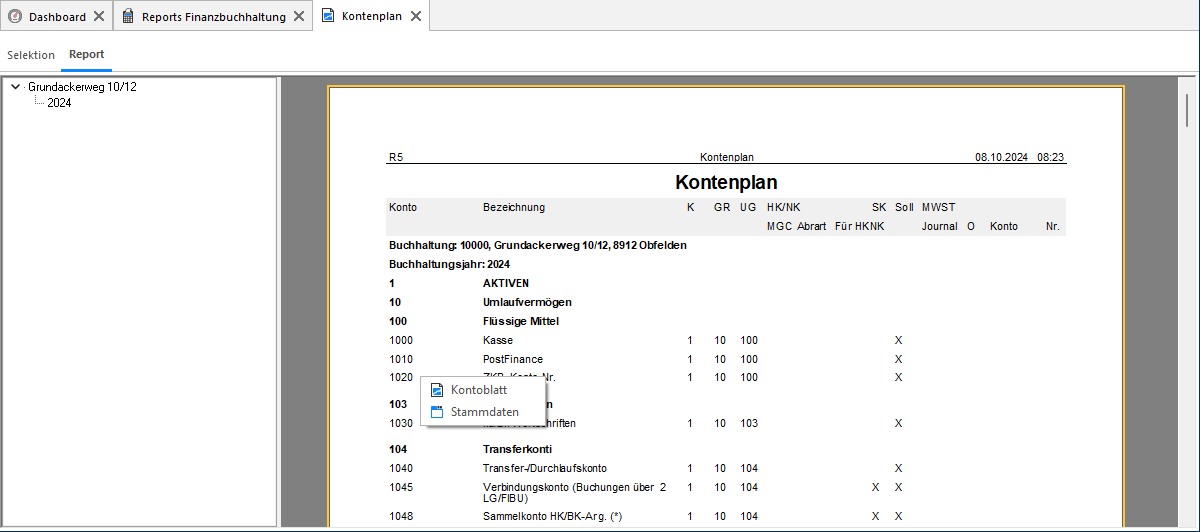Click the Bezeichnung column header
This screenshot has height=532, width=1200.
pyautogui.click(x=514, y=207)
